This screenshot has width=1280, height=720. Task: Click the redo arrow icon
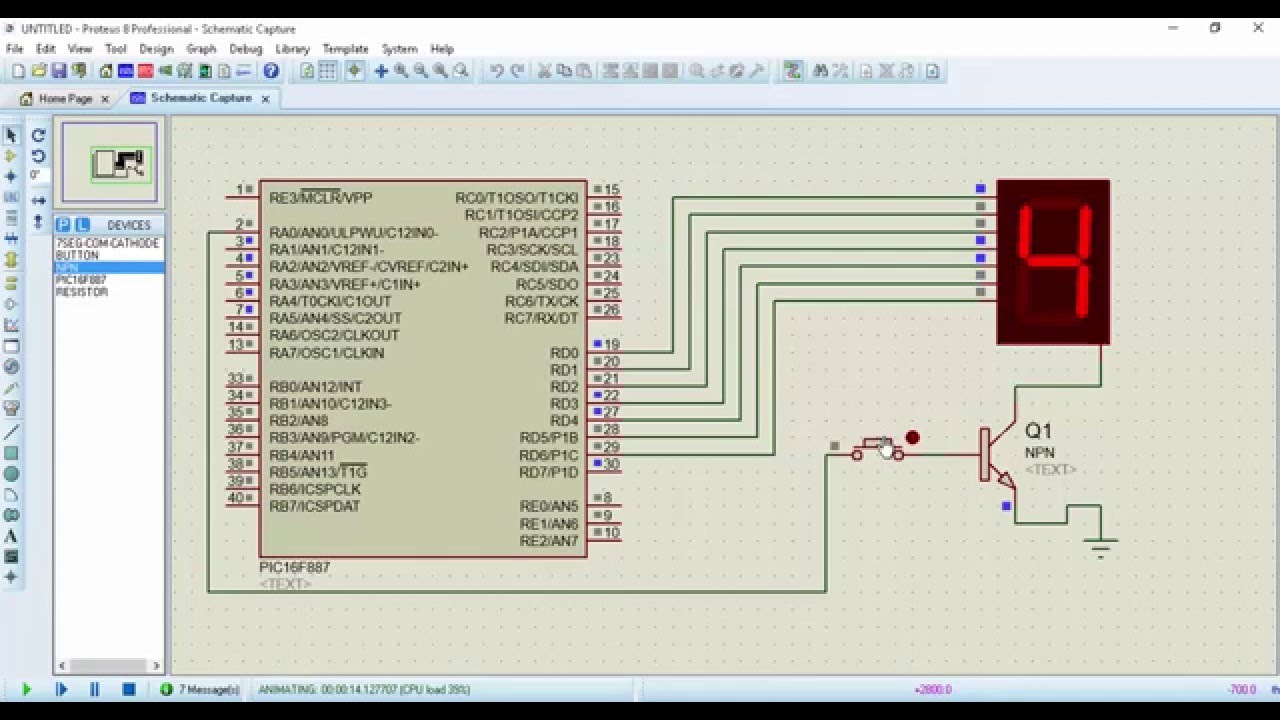point(517,71)
